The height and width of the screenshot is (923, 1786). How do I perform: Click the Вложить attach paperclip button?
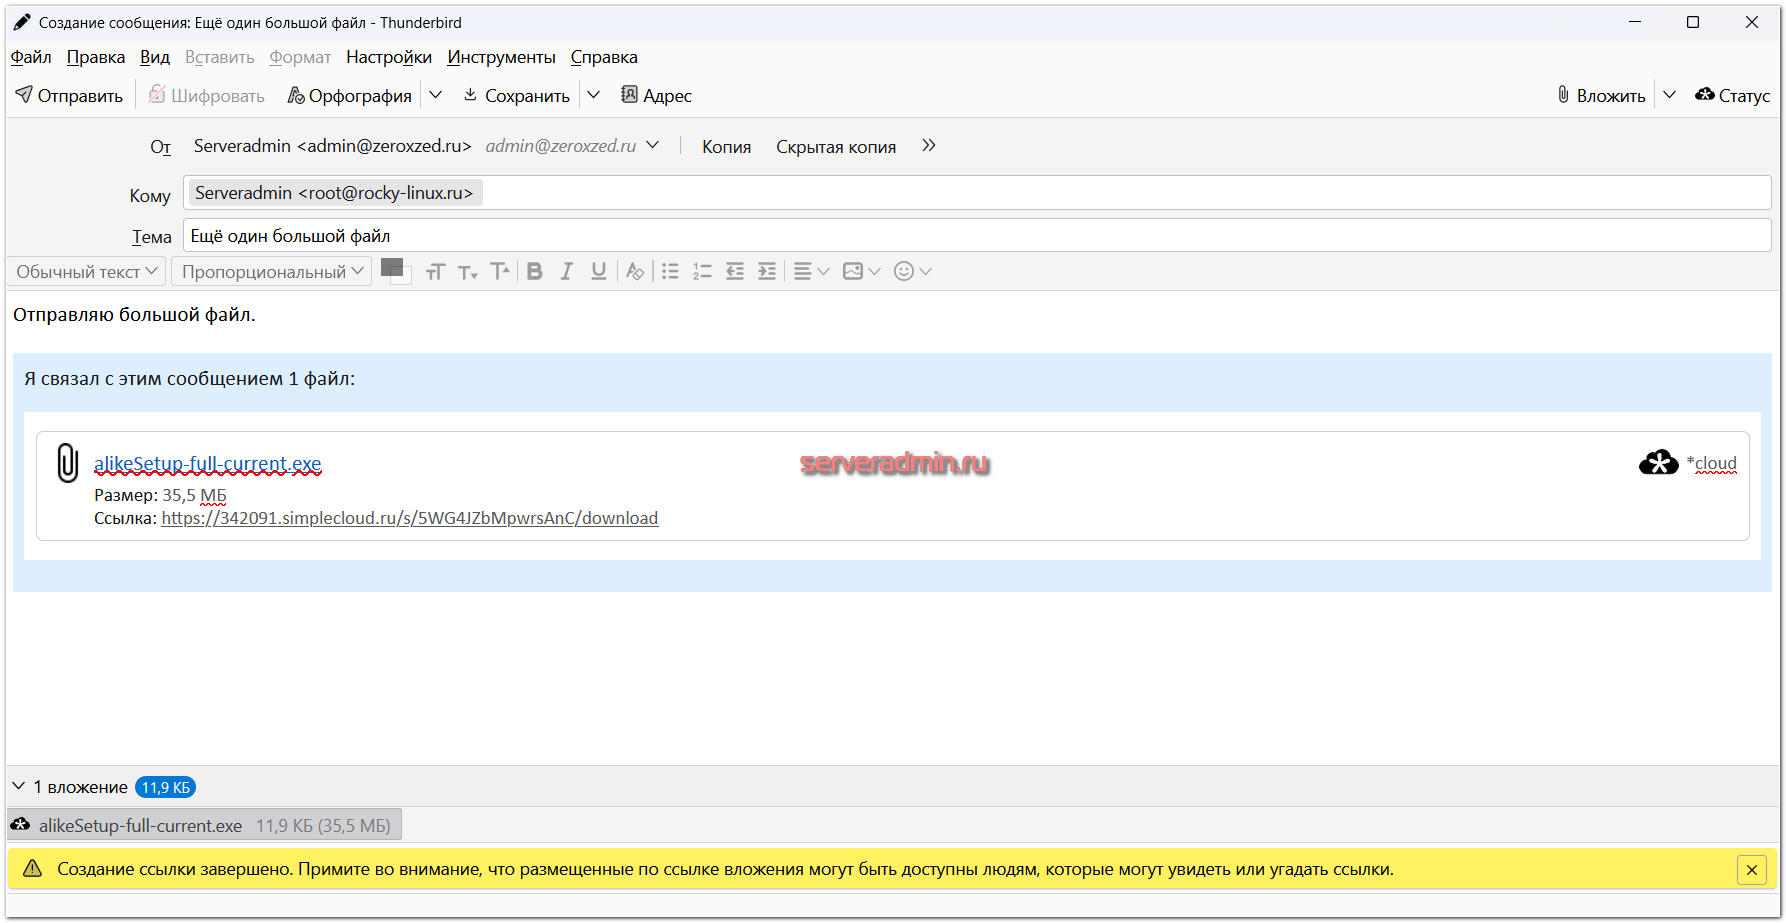tap(1601, 96)
